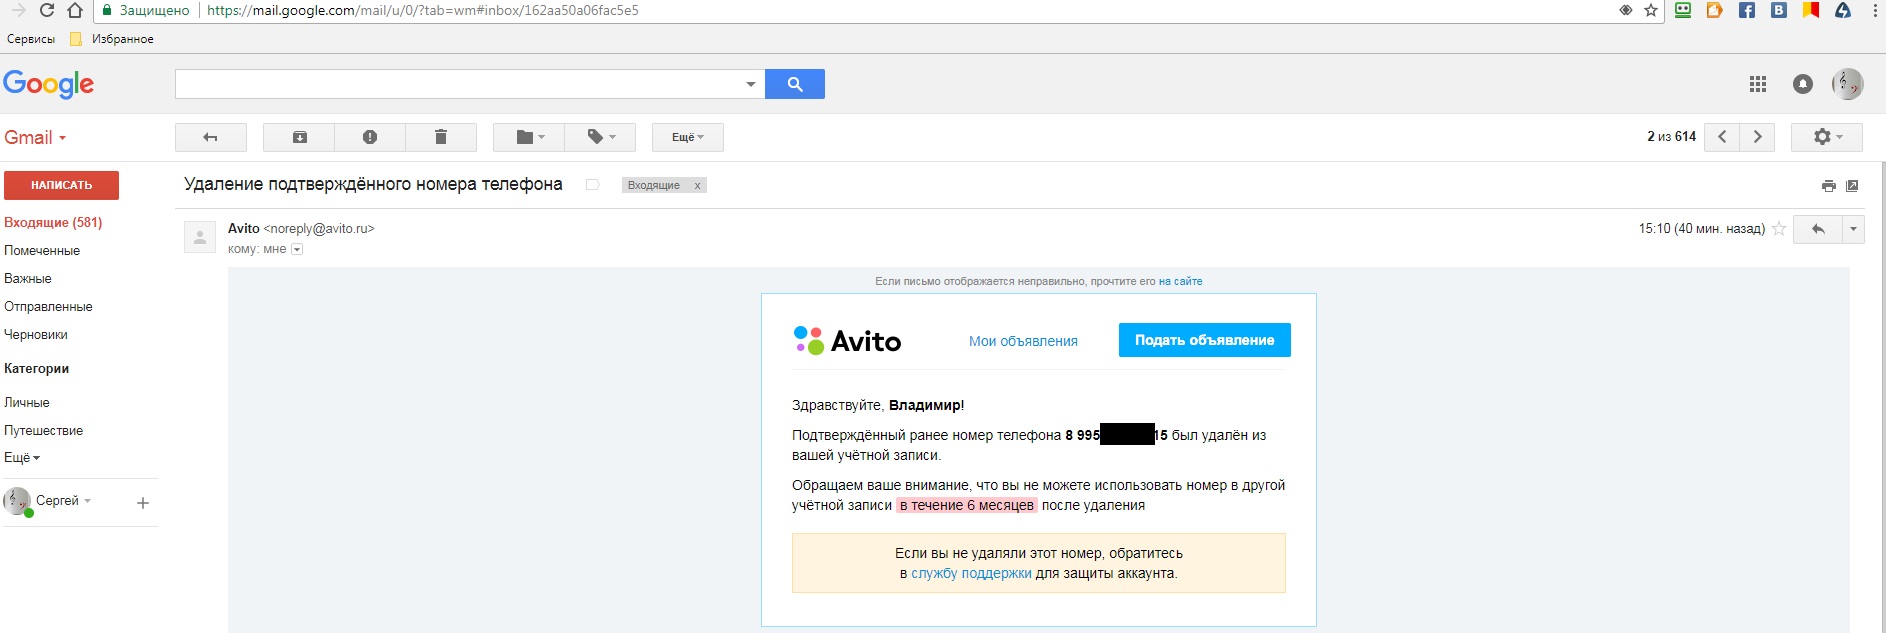
Task: Open Google notifications bell
Action: pos(1803,84)
